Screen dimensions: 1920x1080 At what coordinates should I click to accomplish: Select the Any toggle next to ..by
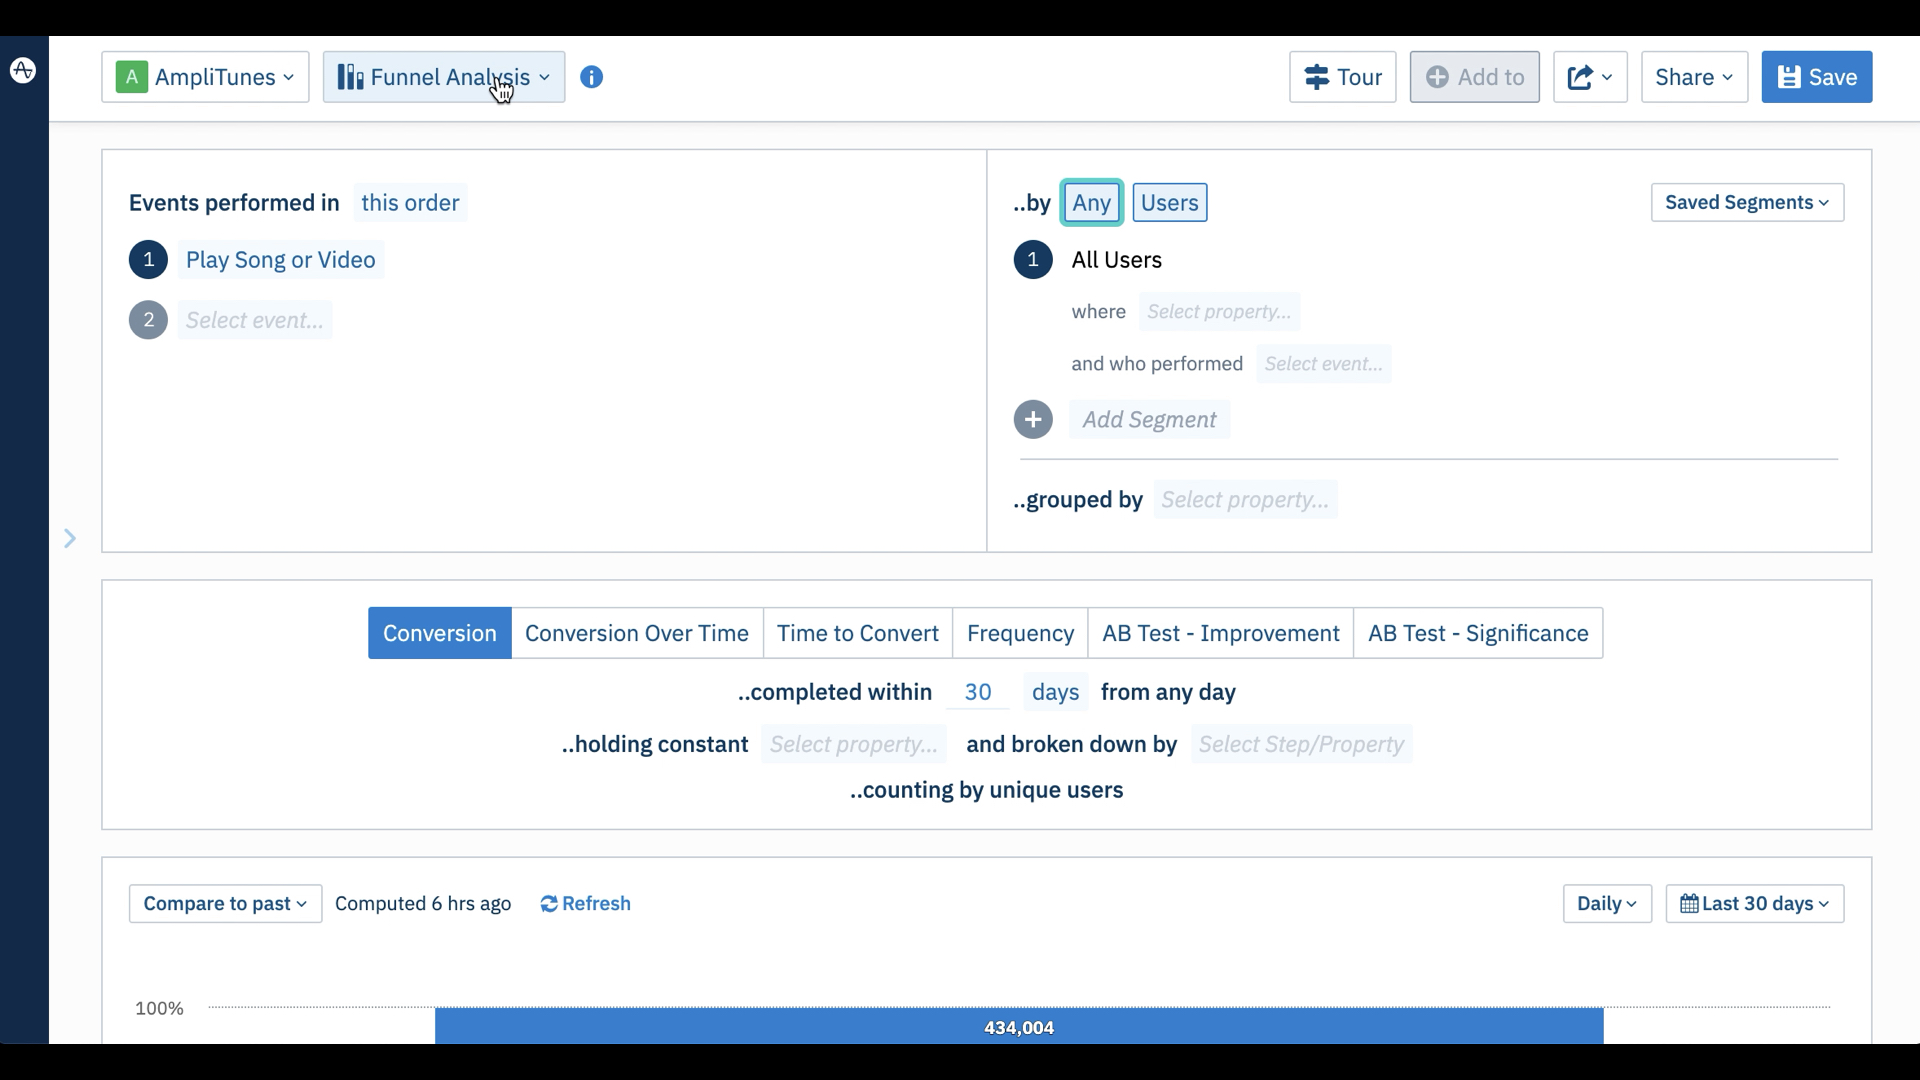[1091, 203]
